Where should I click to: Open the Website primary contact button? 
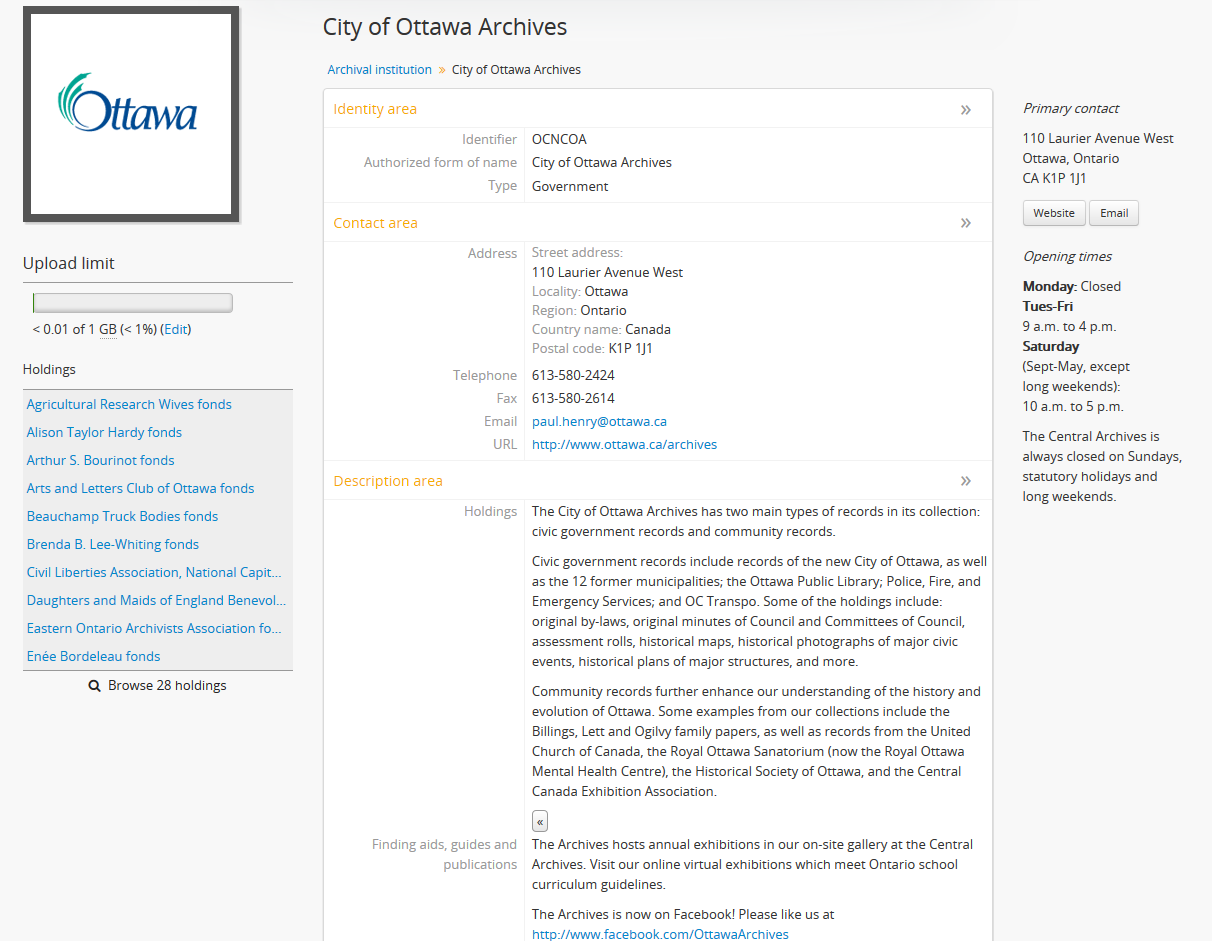[1053, 213]
